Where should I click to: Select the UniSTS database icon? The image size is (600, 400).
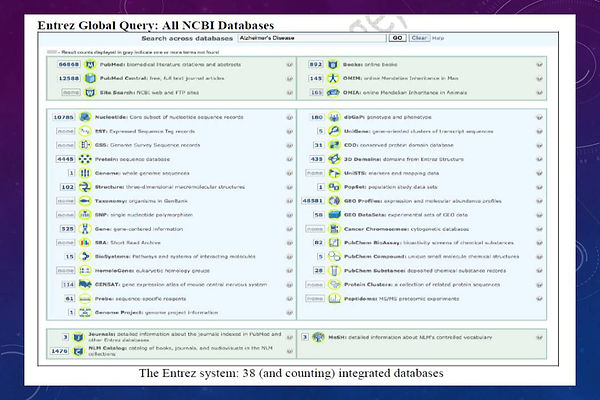coord(334,173)
